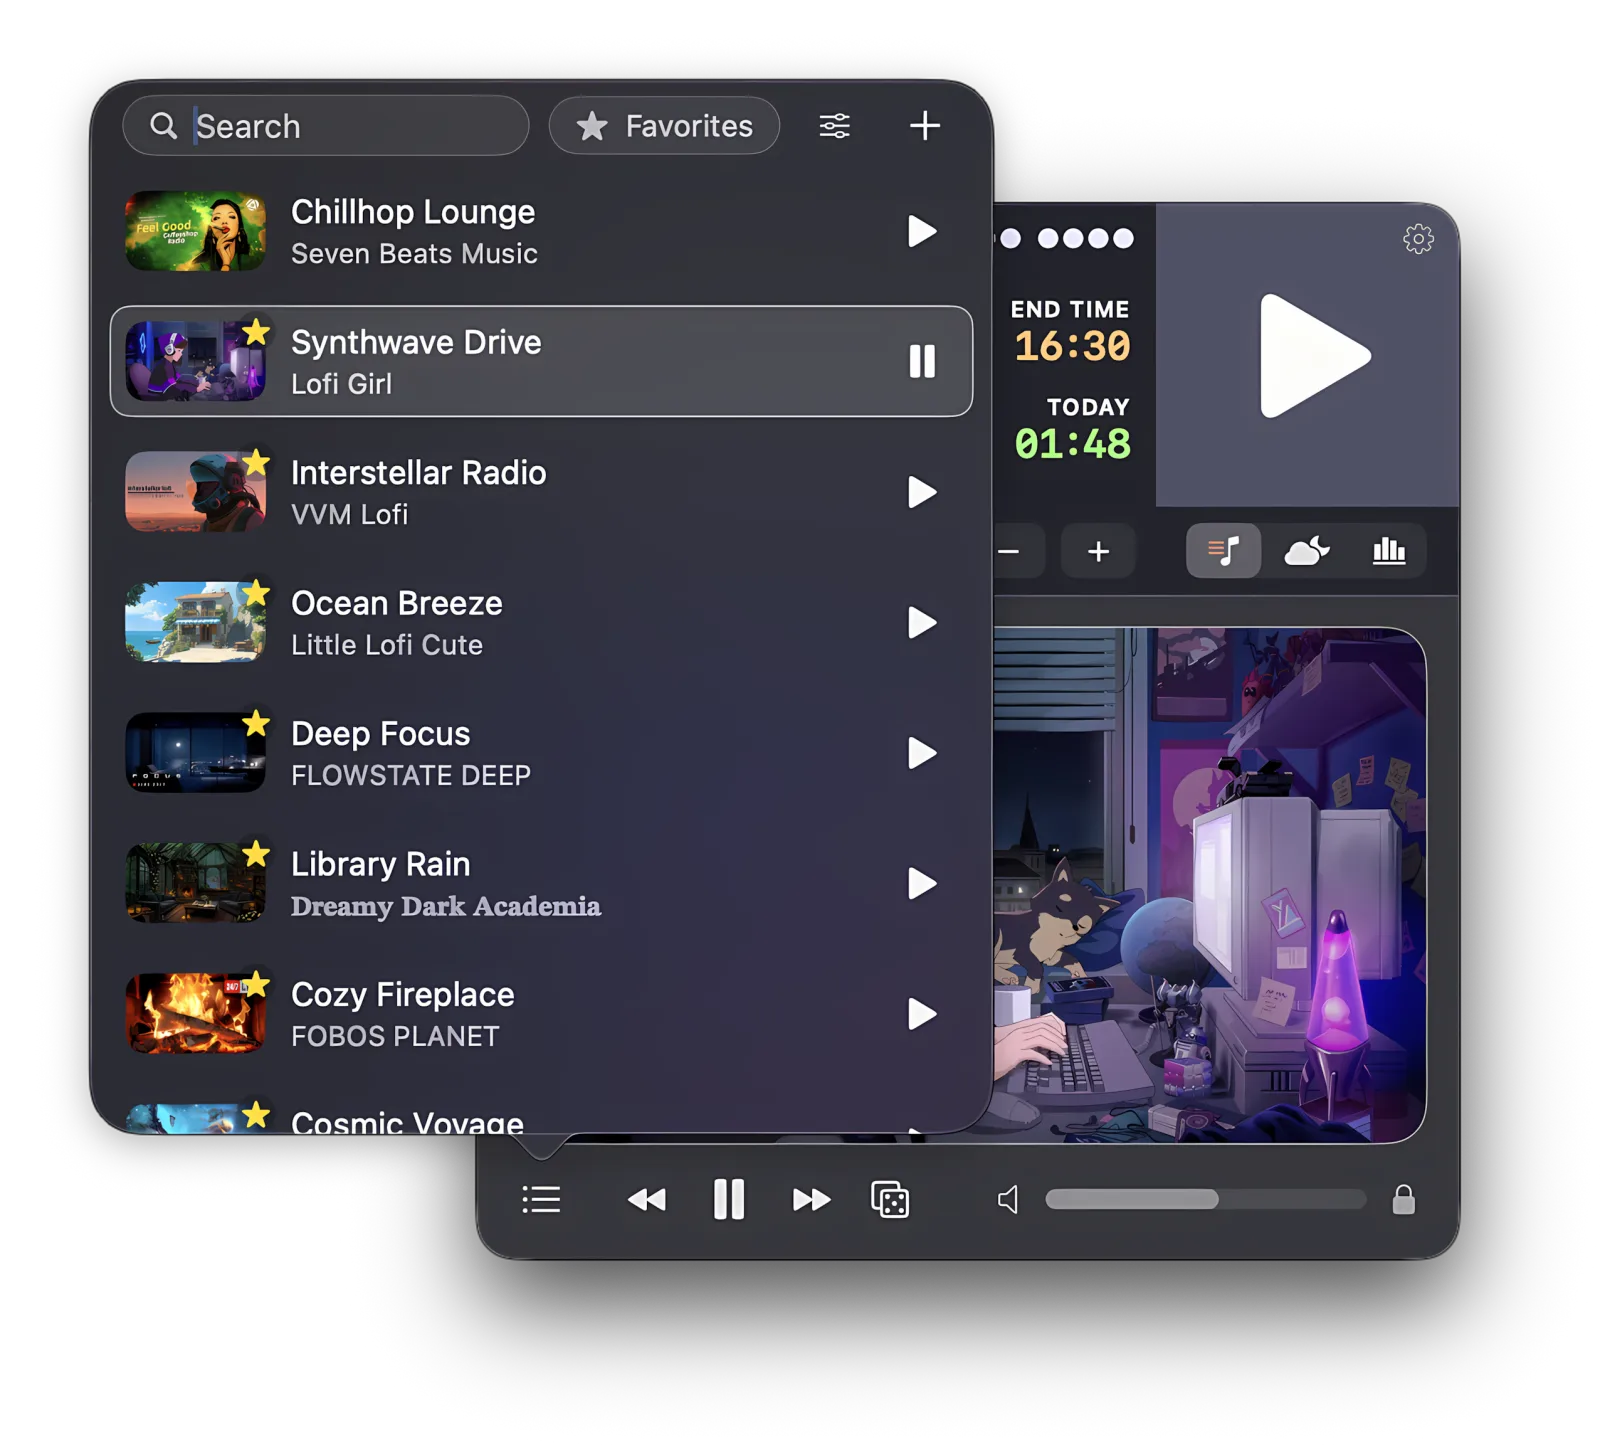Unfavorite Ocean Breeze star

click(x=256, y=592)
